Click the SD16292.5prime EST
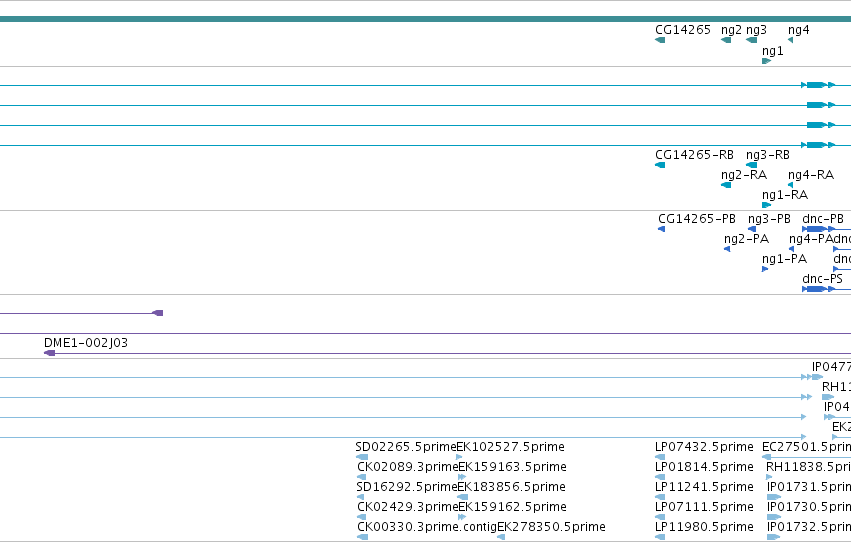 [360, 497]
